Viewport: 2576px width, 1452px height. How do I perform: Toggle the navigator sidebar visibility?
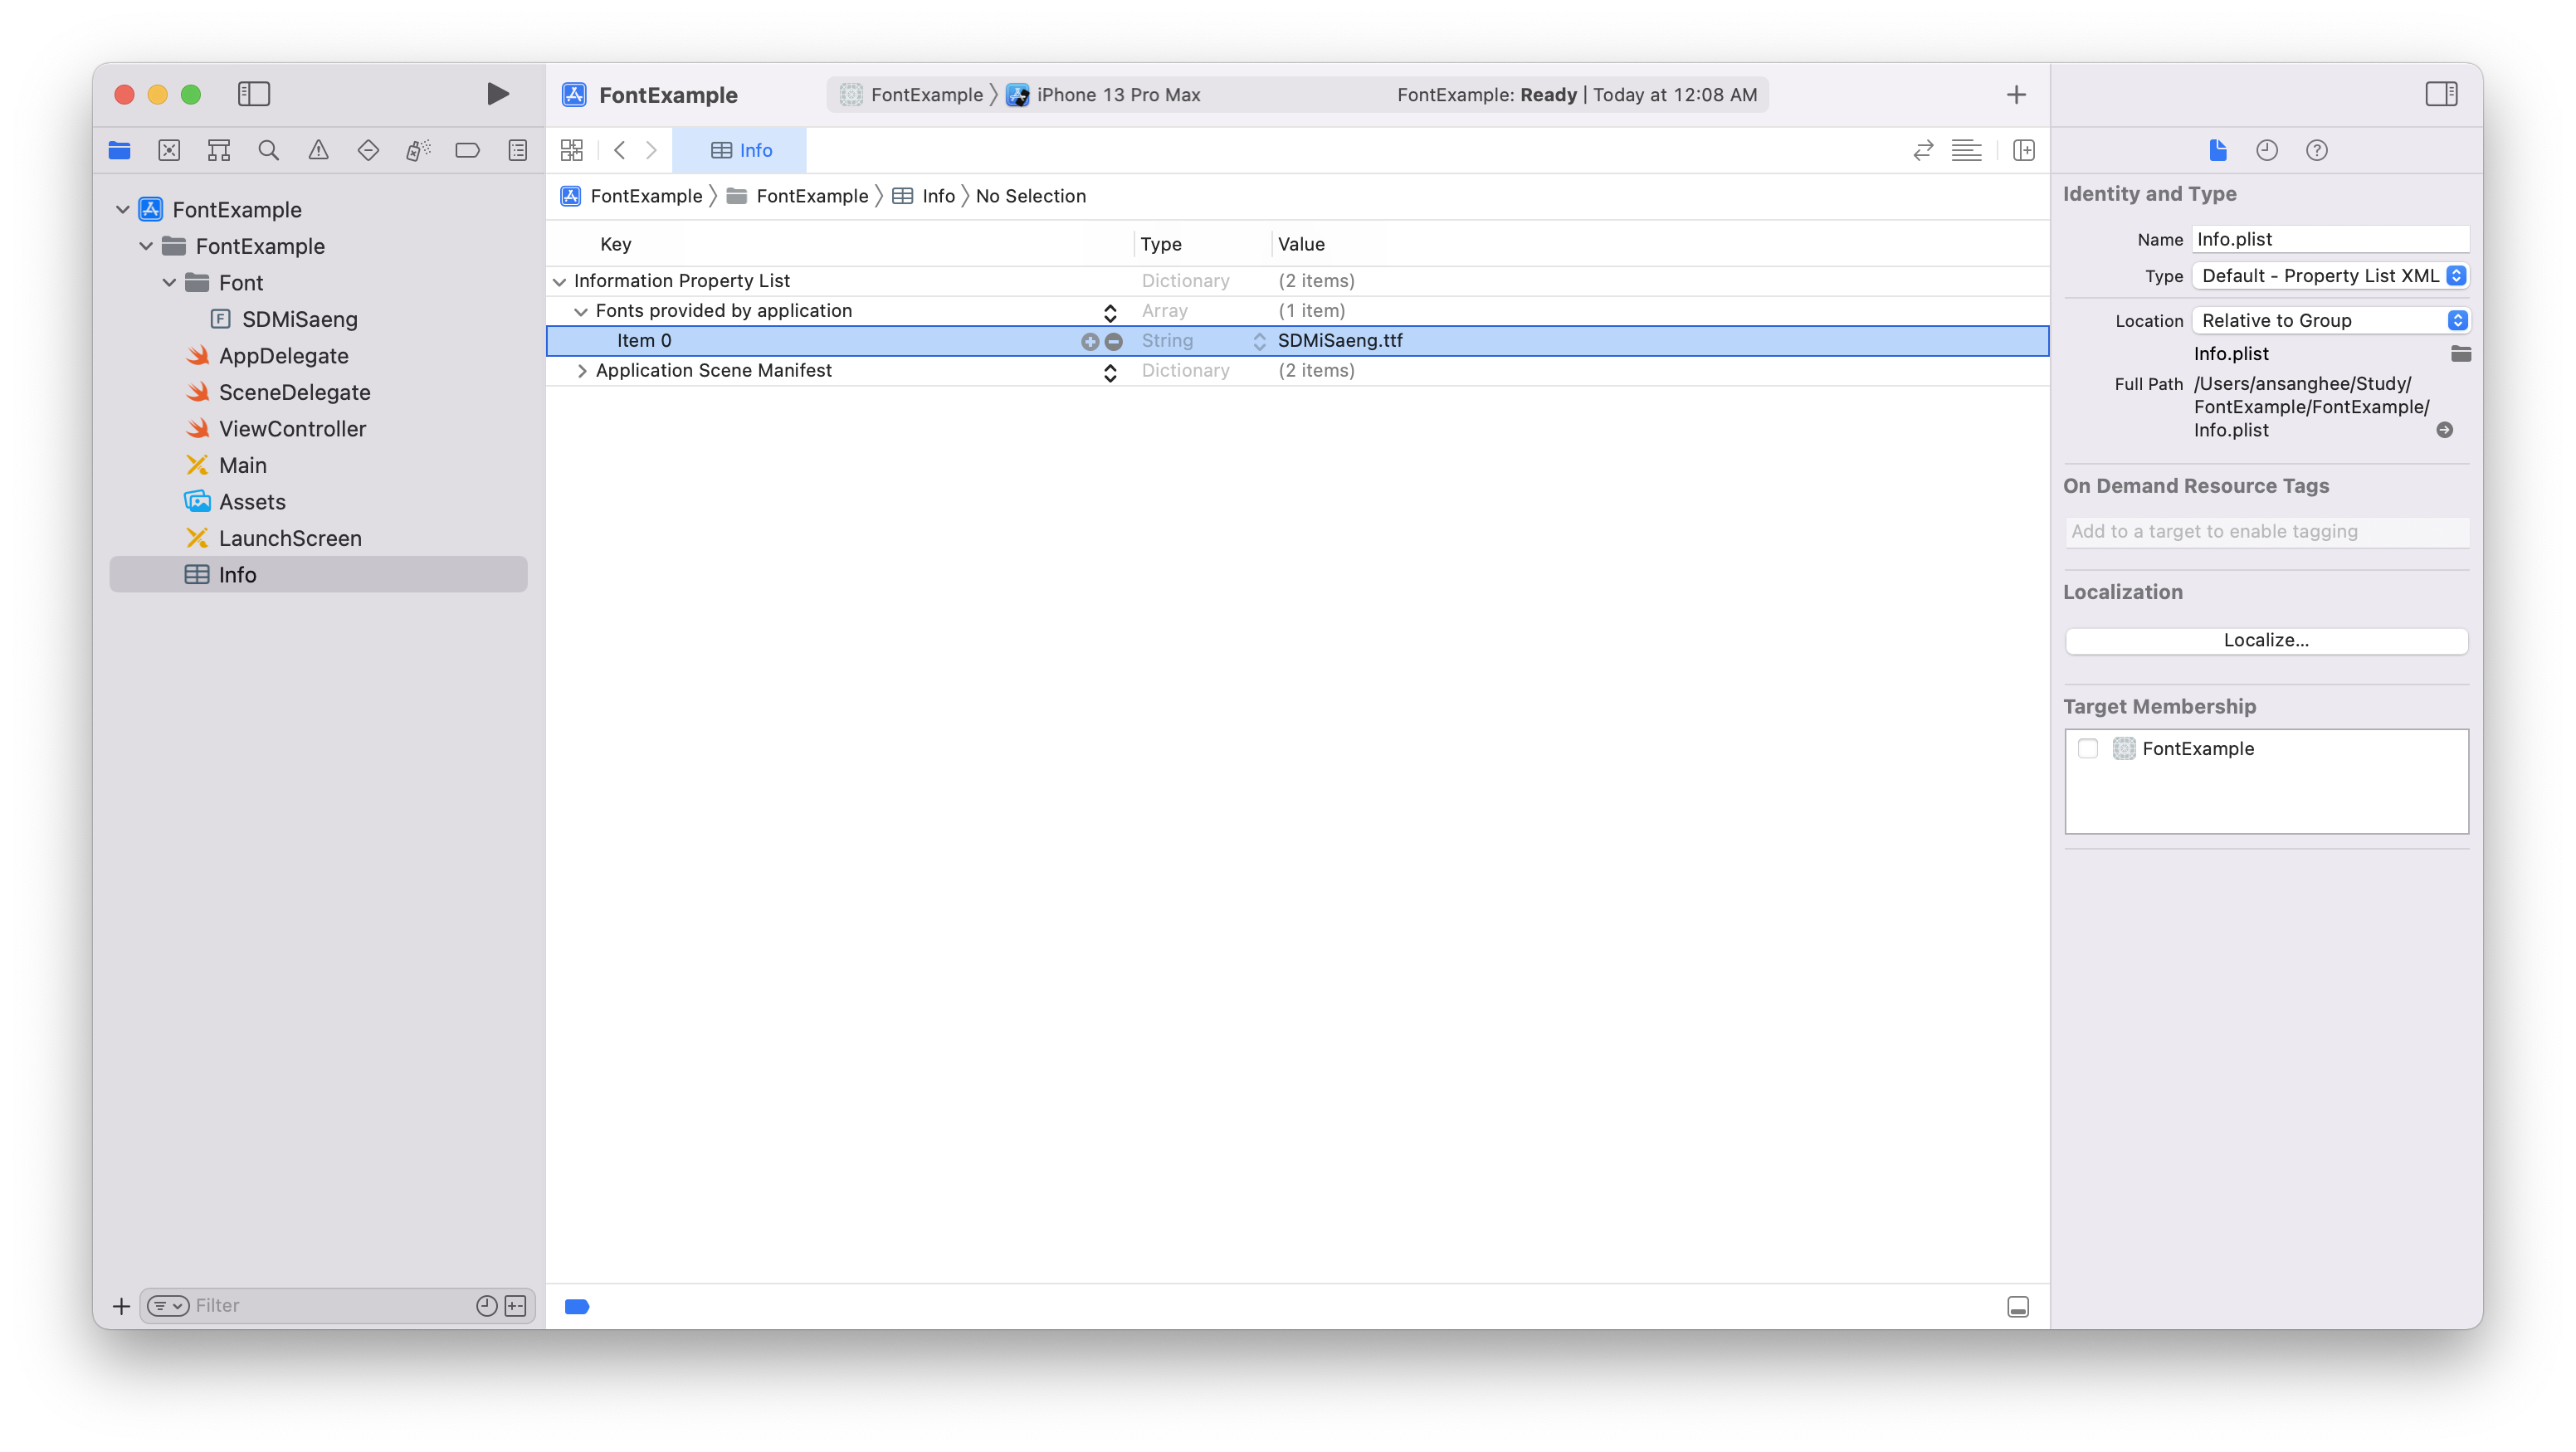254,94
